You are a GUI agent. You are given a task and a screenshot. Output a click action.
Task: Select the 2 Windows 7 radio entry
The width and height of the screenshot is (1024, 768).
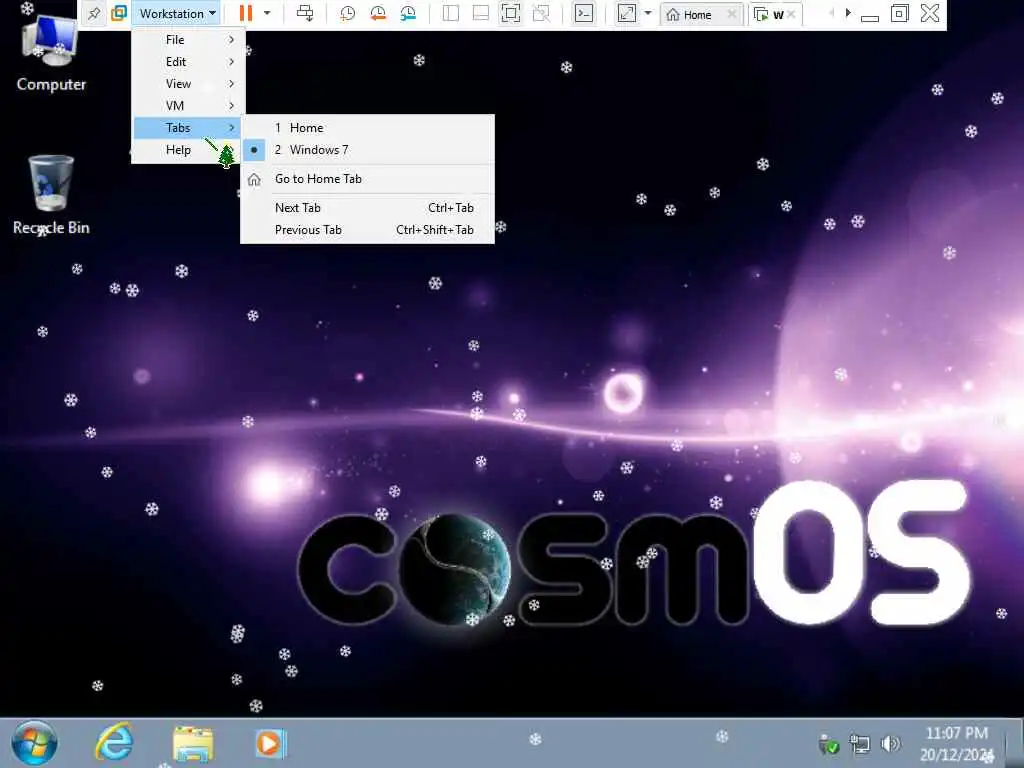[368, 150]
